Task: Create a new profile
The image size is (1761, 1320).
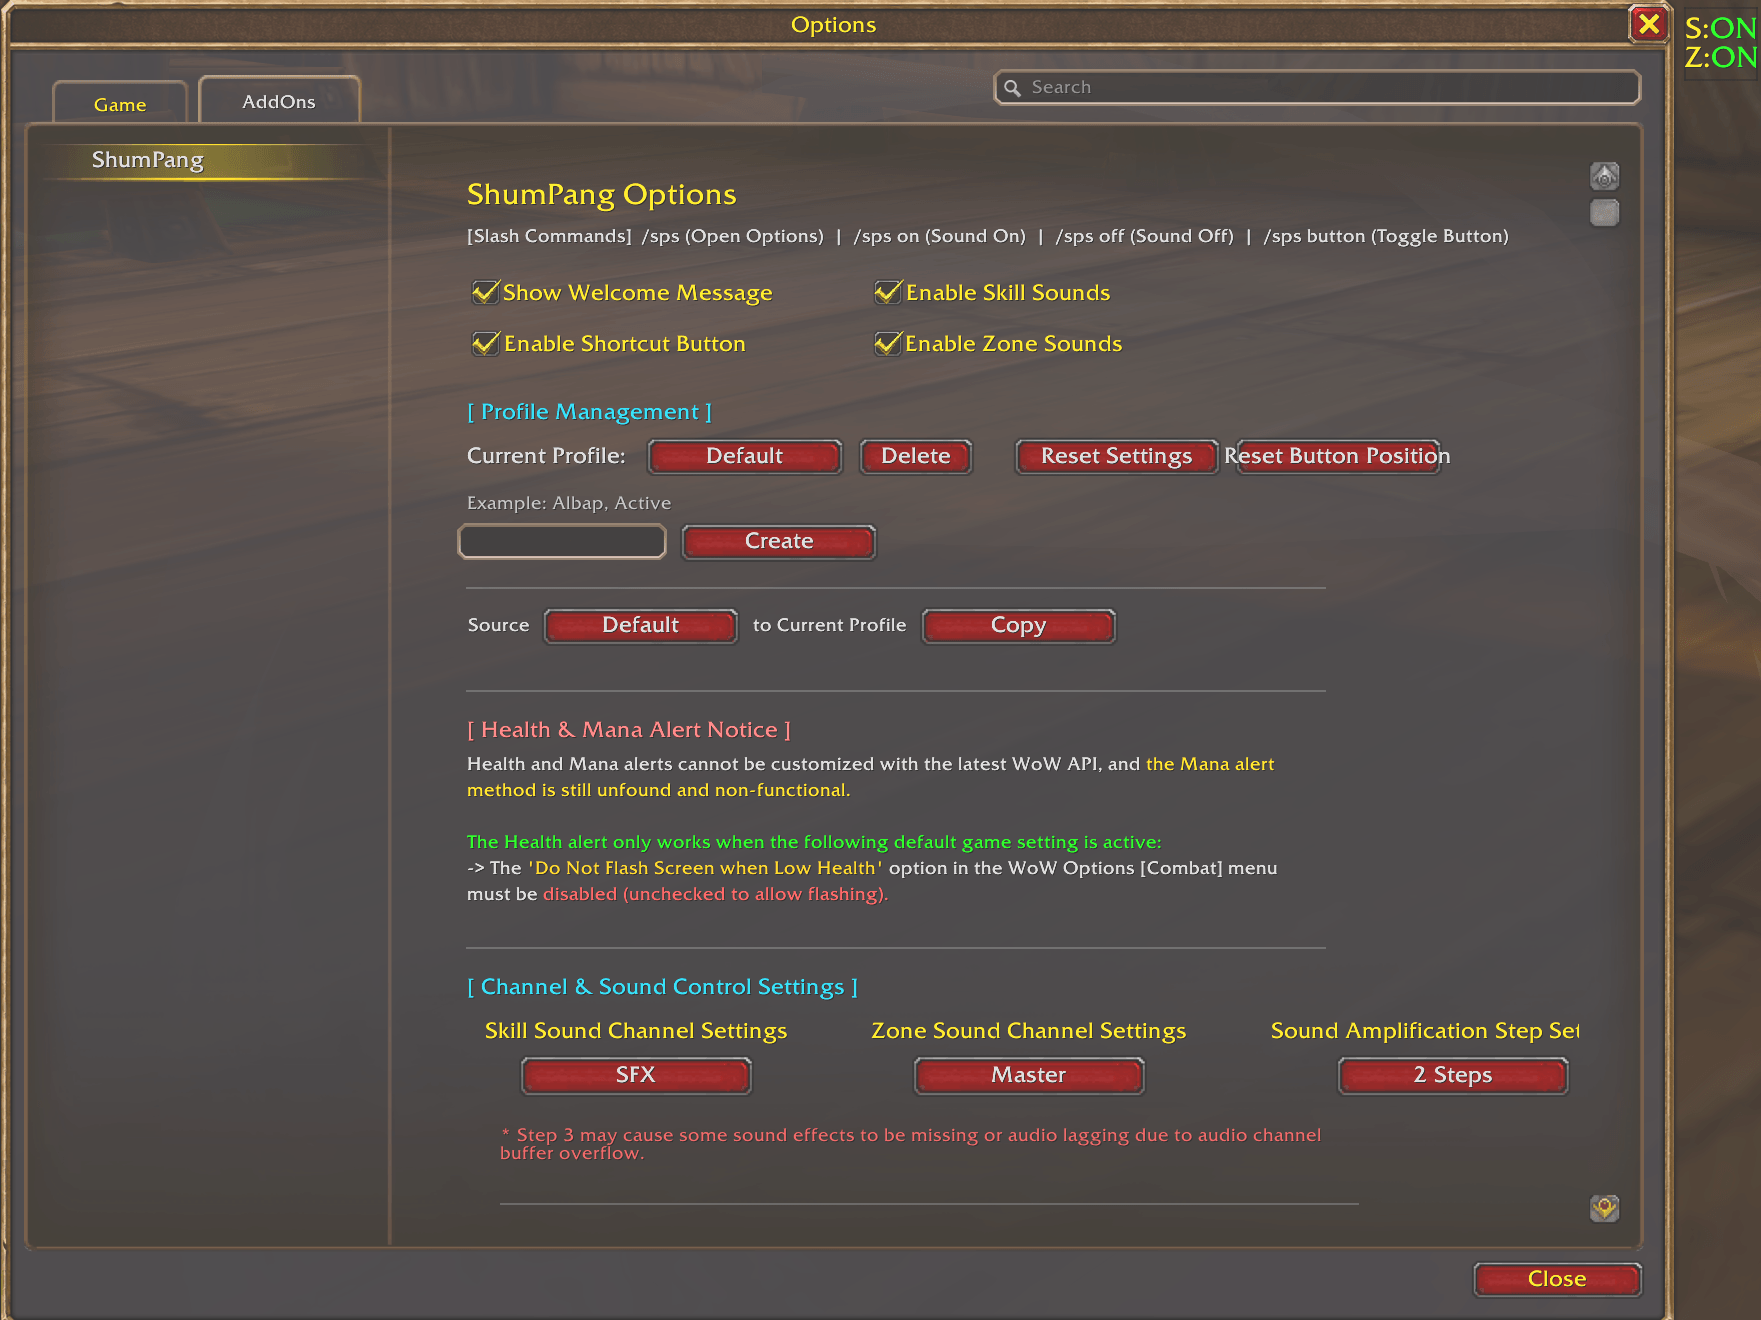Action: (x=779, y=541)
